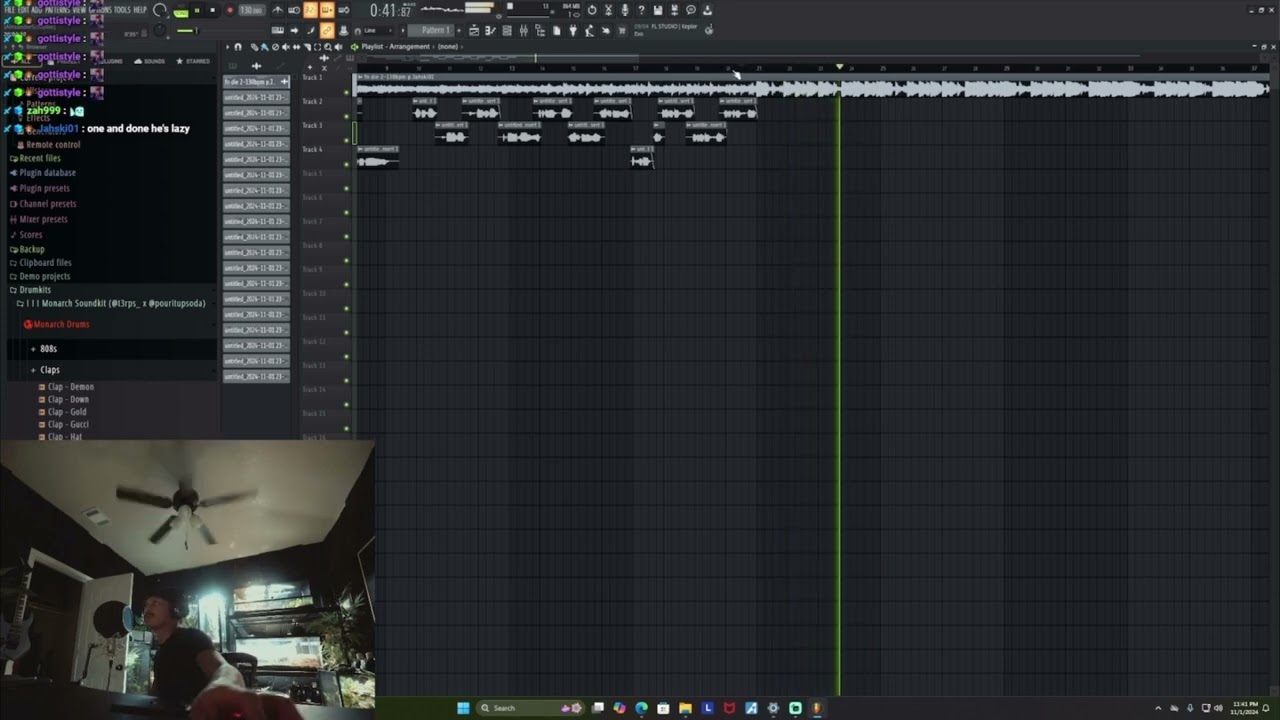Screen dimensions: 1280x720
Task: Select the Clap - Demon sample
Action: click(66, 387)
